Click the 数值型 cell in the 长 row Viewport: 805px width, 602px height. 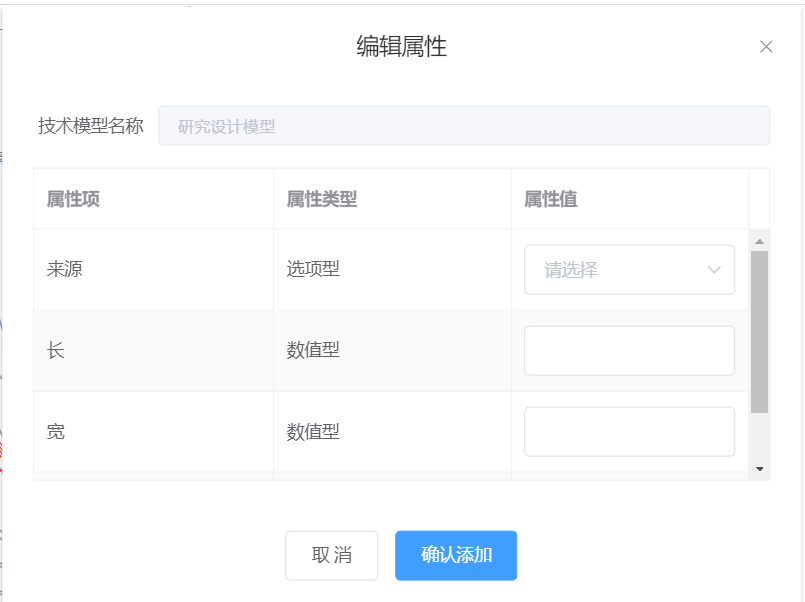coord(313,351)
